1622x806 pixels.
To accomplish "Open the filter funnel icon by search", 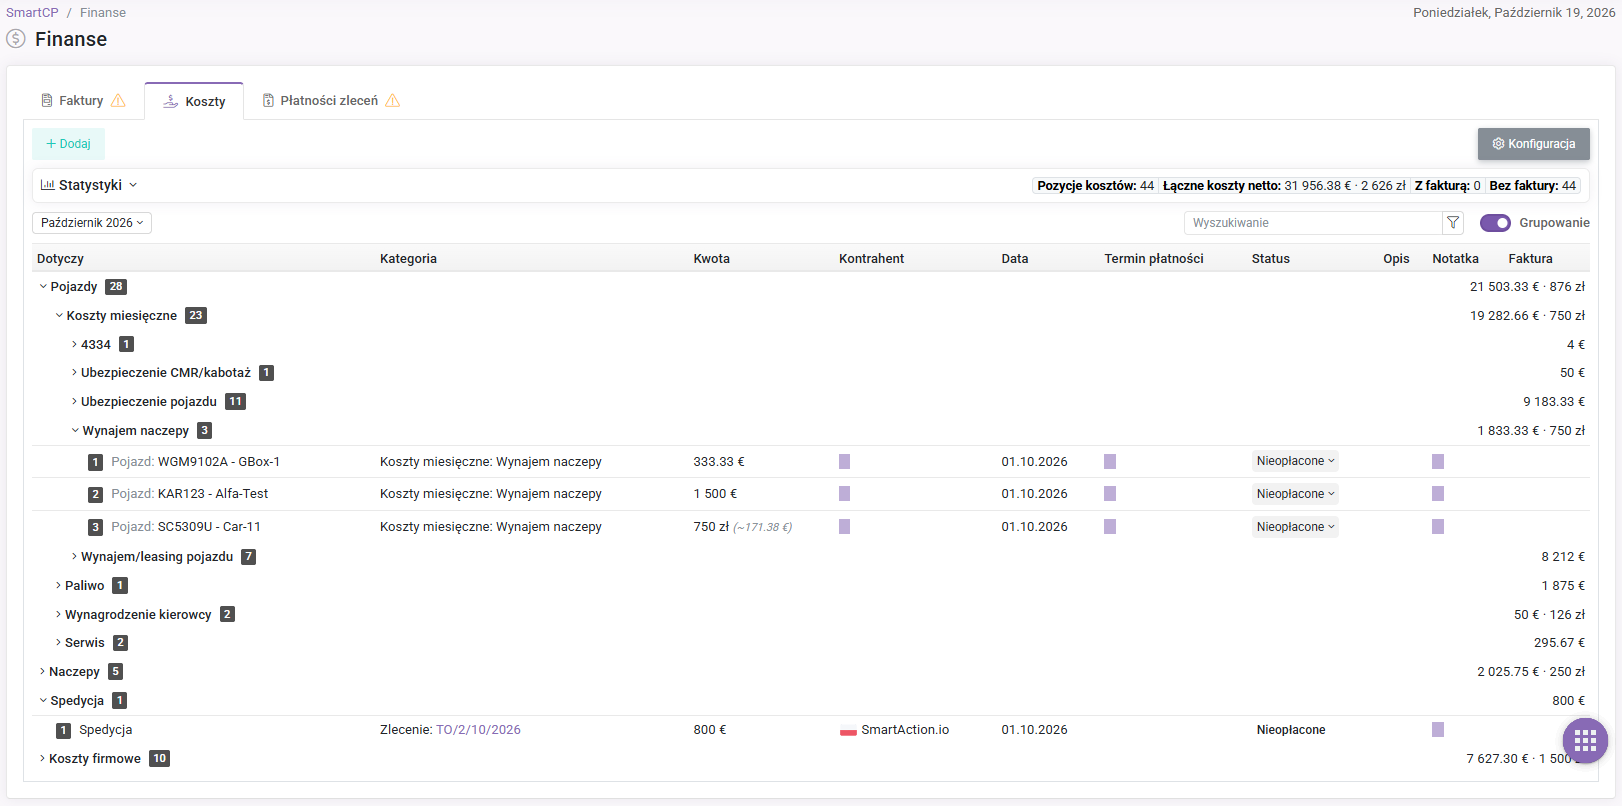I will point(1453,223).
